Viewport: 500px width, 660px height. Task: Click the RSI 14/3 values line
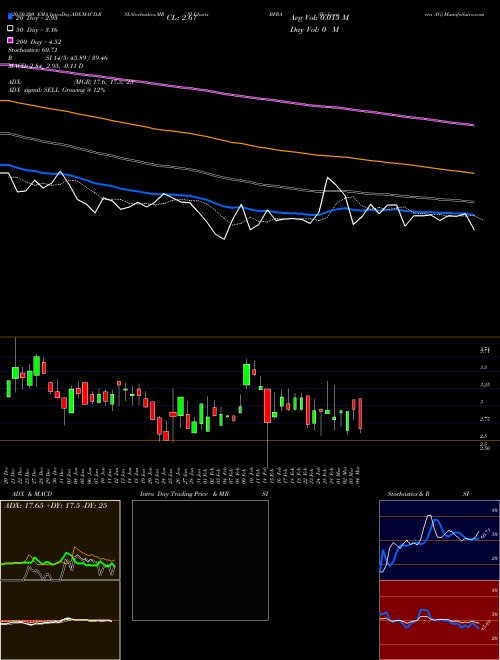(58, 58)
